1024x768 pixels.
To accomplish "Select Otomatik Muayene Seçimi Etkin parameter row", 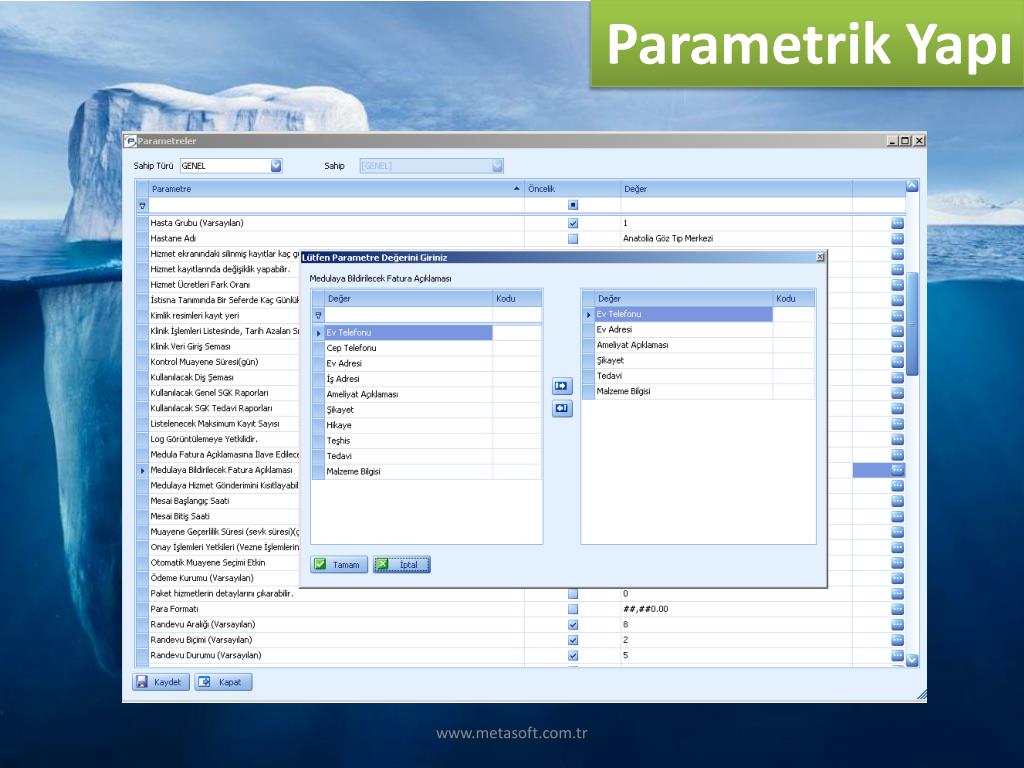I will point(224,563).
